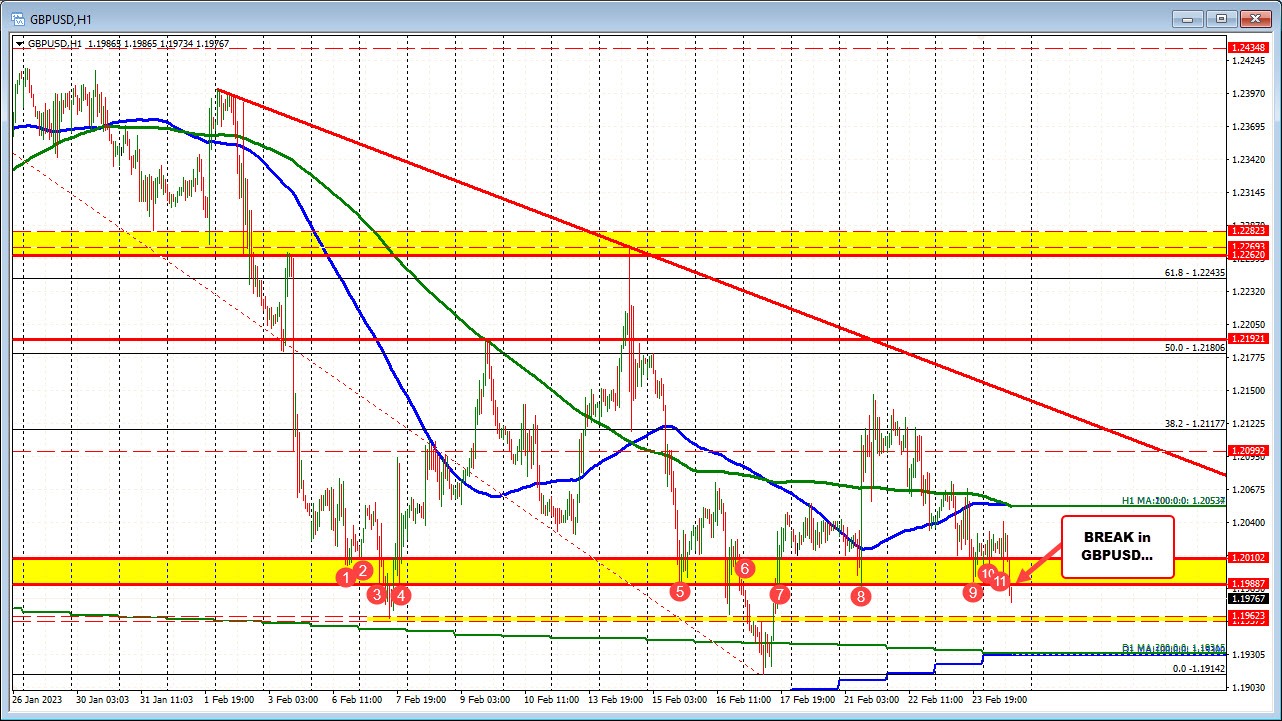The width and height of the screenshot is (1282, 721).
Task: Click the 1.19623 orange price label
Action: [1250, 617]
